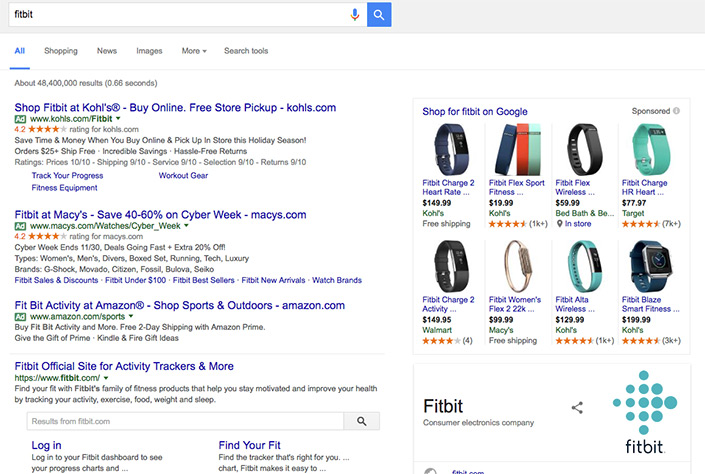Open the Fitbit Charge 2 Activity Walmart image
Viewport: 705px width, 474px height.
tap(451, 266)
